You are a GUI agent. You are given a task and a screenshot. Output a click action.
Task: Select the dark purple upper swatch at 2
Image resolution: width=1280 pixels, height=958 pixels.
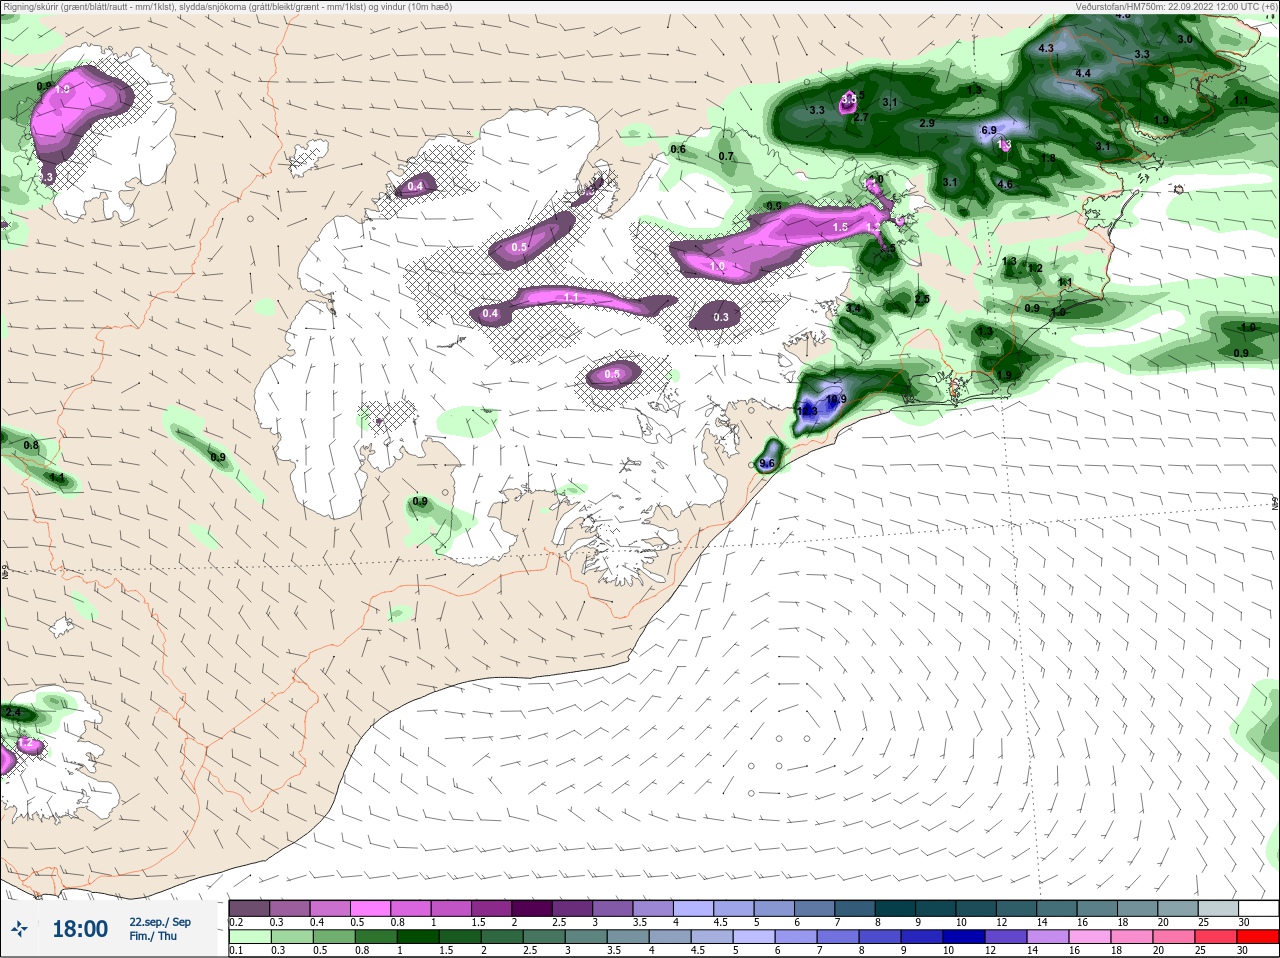tap(532, 908)
